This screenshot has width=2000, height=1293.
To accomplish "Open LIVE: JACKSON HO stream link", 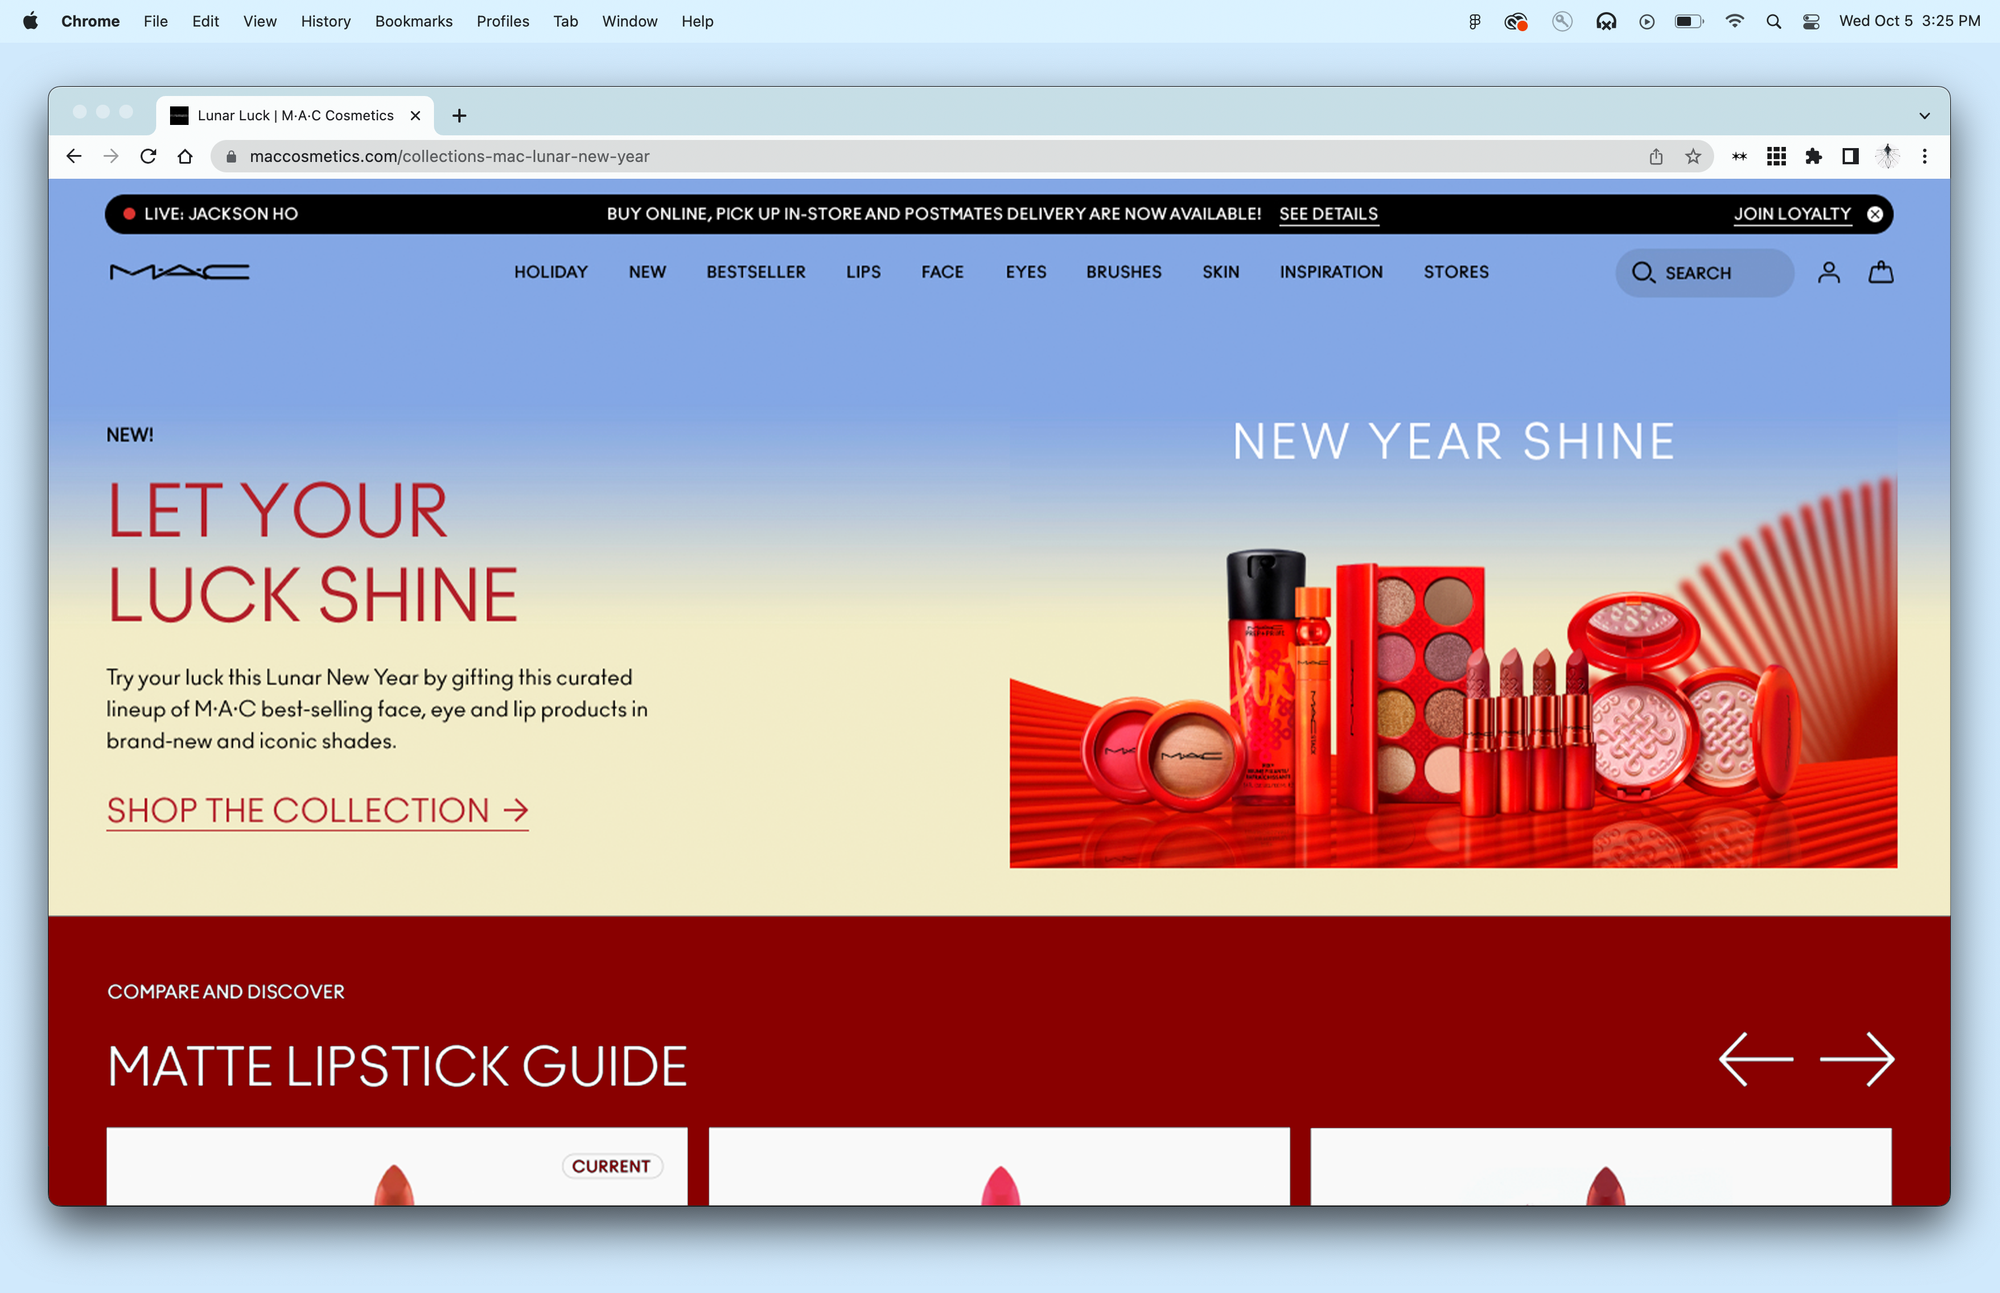I will point(211,214).
